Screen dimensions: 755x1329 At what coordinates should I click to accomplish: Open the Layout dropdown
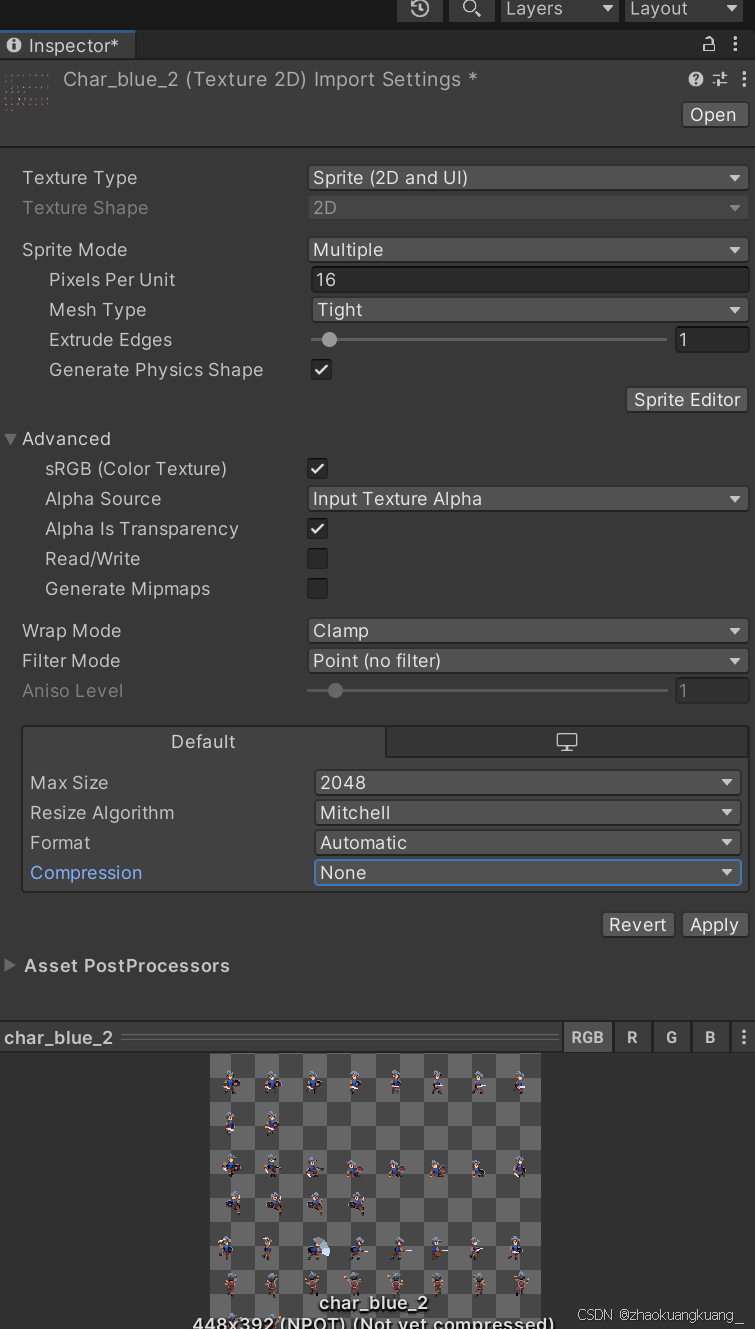pos(685,9)
